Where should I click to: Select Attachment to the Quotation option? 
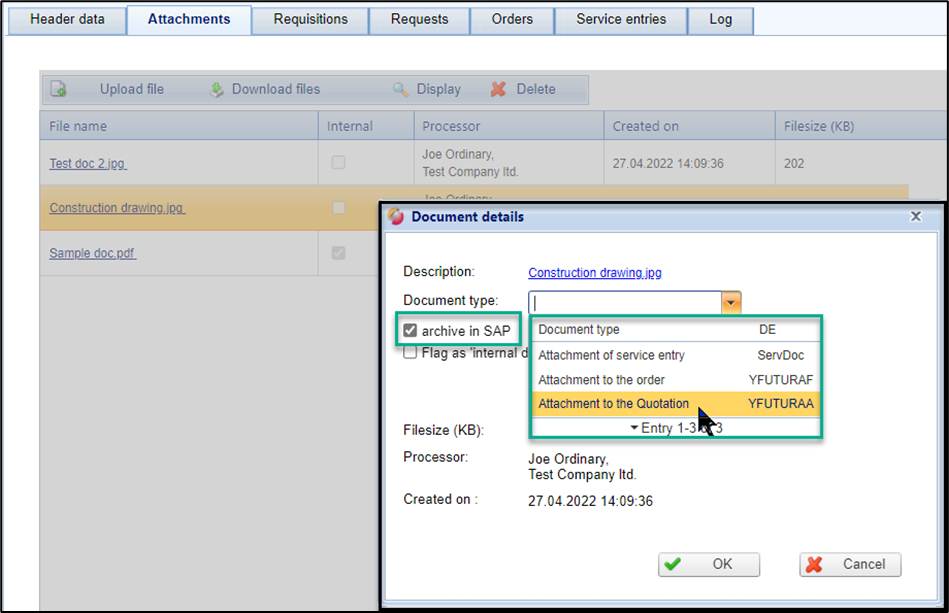[x=613, y=404]
